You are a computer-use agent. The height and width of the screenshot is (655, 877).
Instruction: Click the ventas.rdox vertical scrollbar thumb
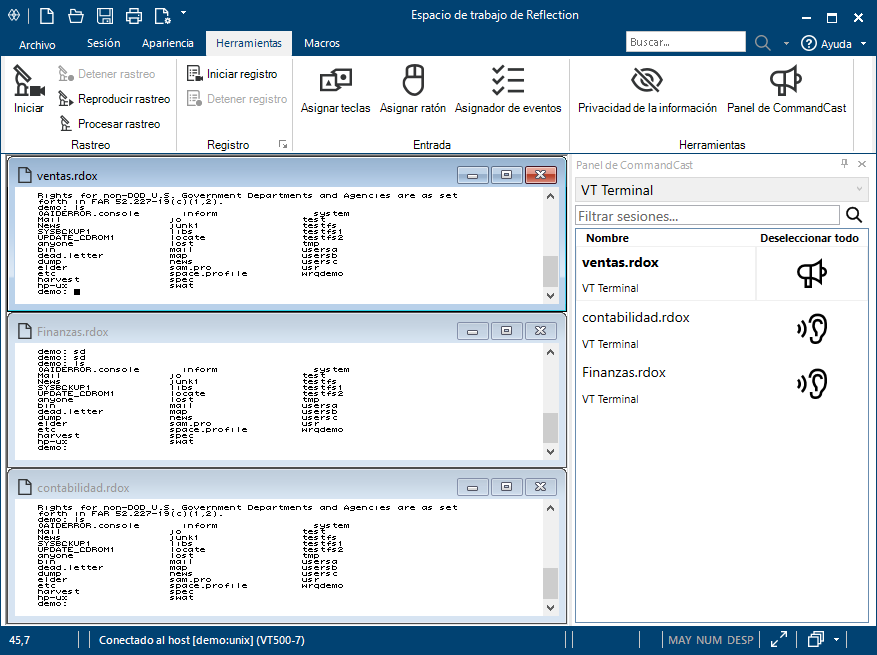[x=550, y=270]
